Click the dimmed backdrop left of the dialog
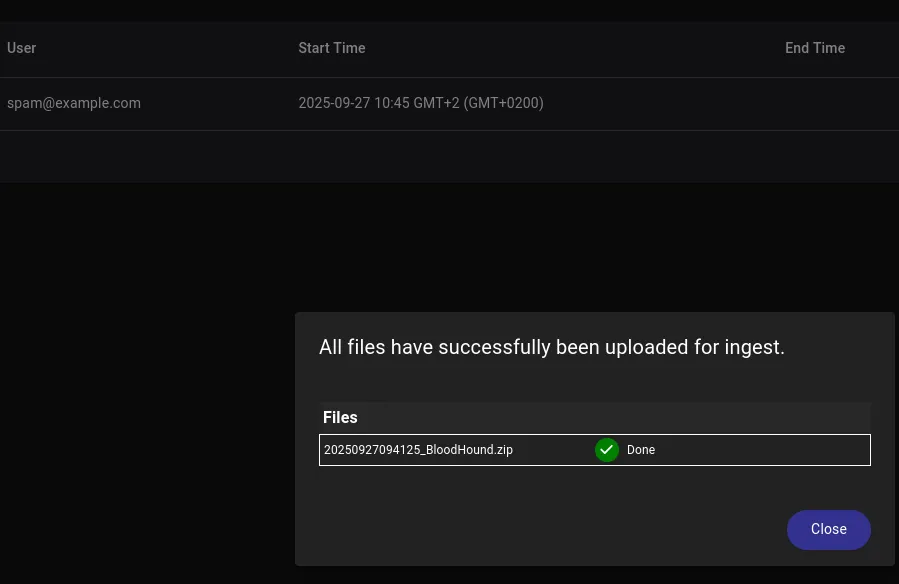 pyautogui.click(x=150, y=400)
